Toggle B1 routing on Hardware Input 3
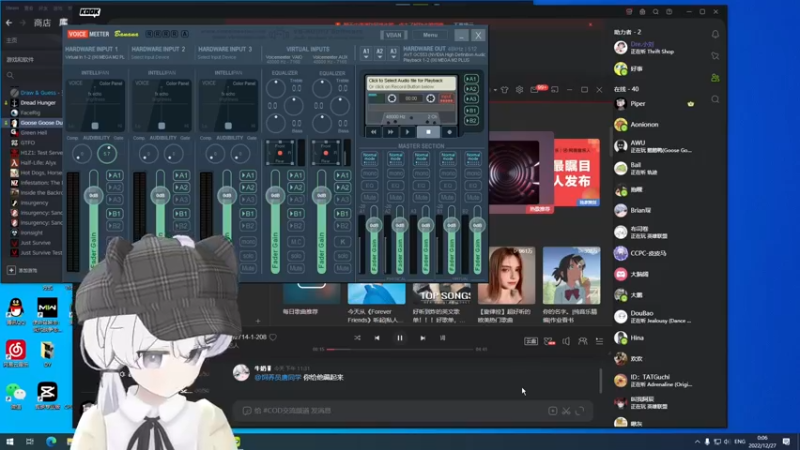Screen dimensions: 800x450 pos(248,213)
